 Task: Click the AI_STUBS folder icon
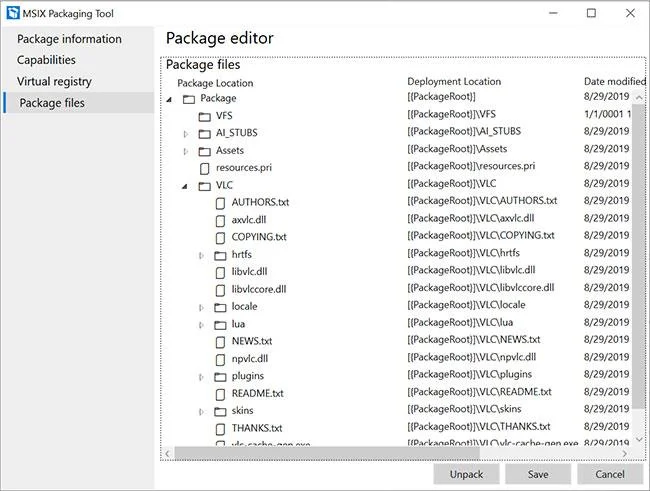coord(204,134)
